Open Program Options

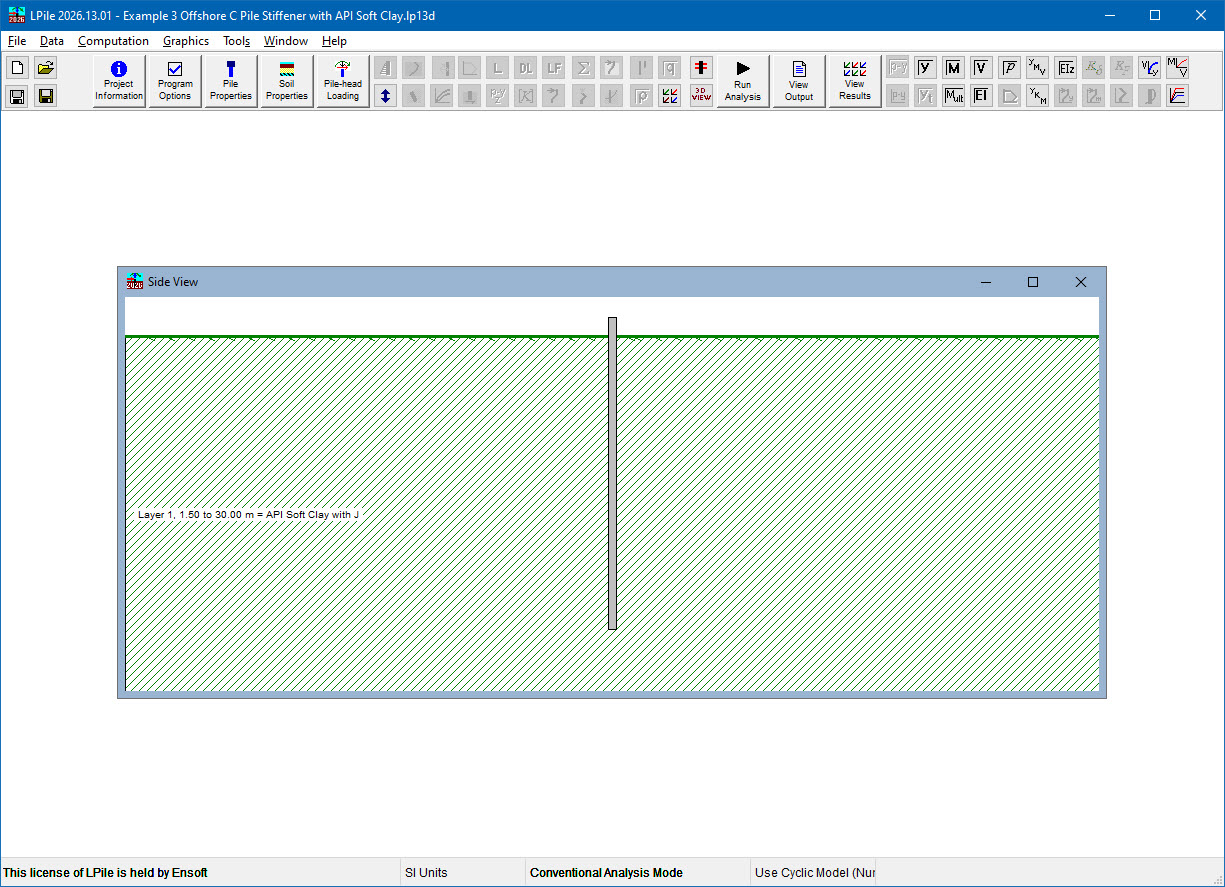(175, 82)
